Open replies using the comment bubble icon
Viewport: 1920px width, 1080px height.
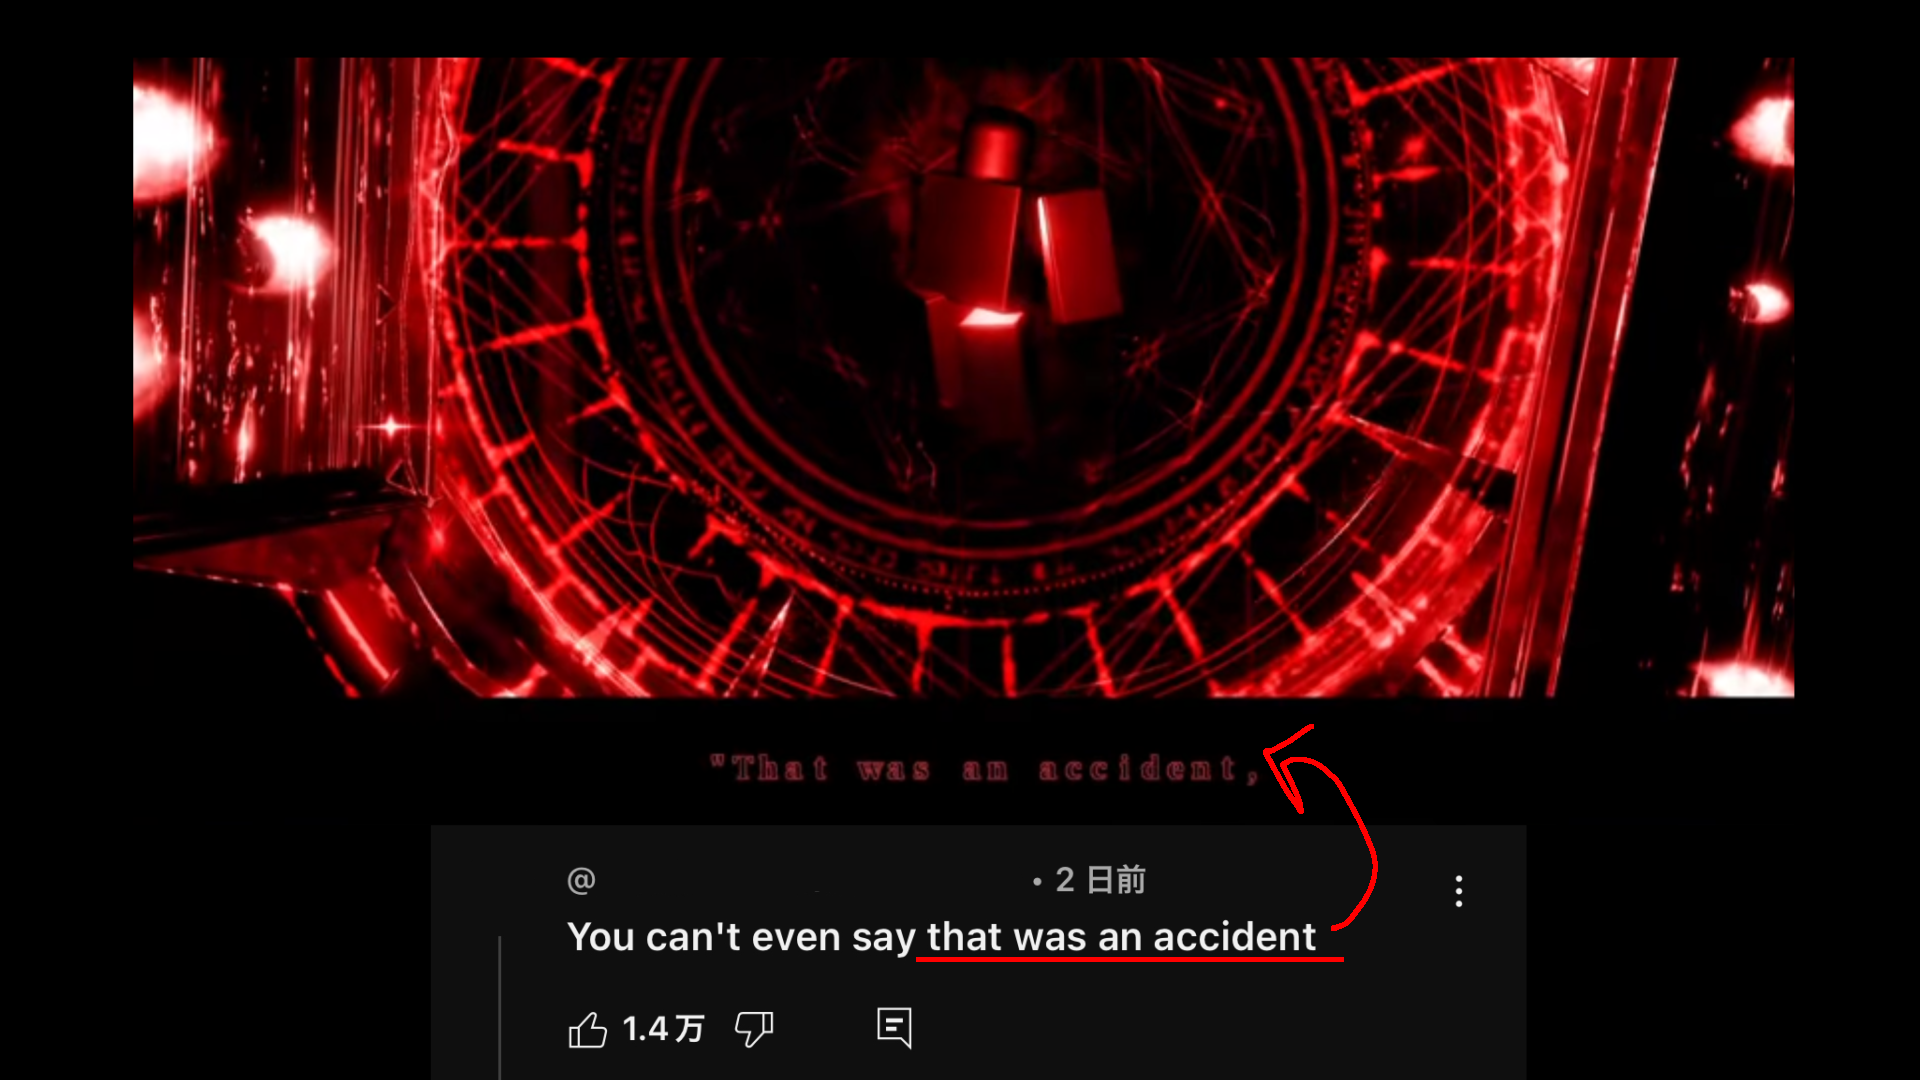point(894,1028)
